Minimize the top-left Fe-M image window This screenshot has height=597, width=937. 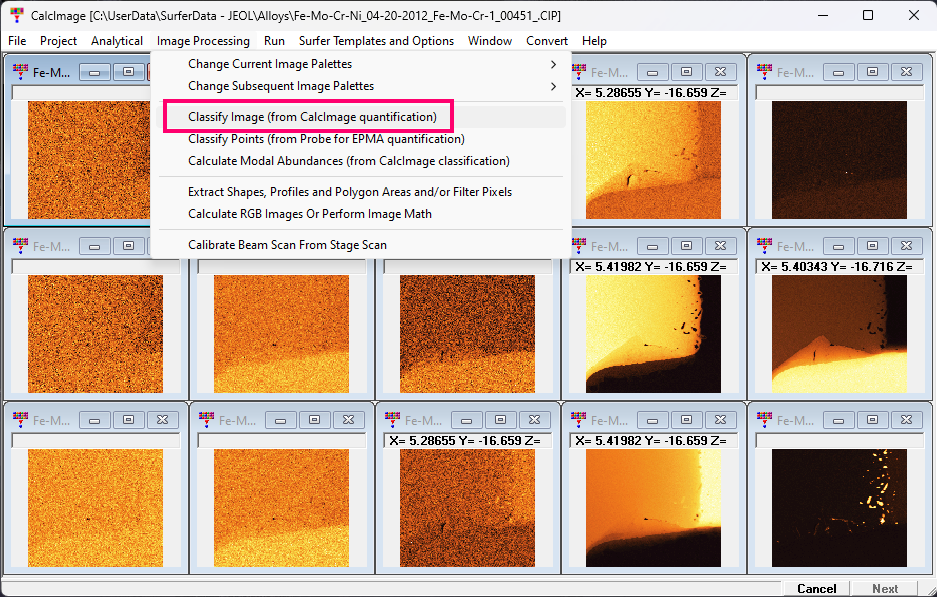pyautogui.click(x=94, y=72)
